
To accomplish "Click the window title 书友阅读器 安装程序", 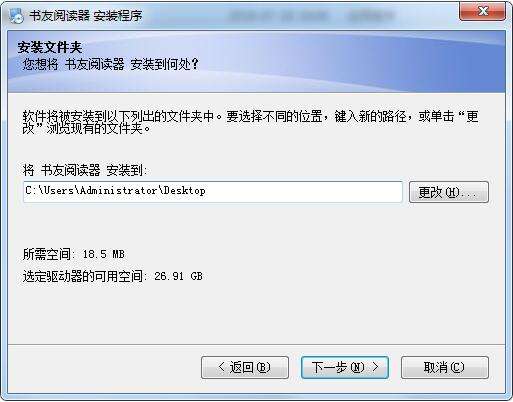I will [86, 16].
